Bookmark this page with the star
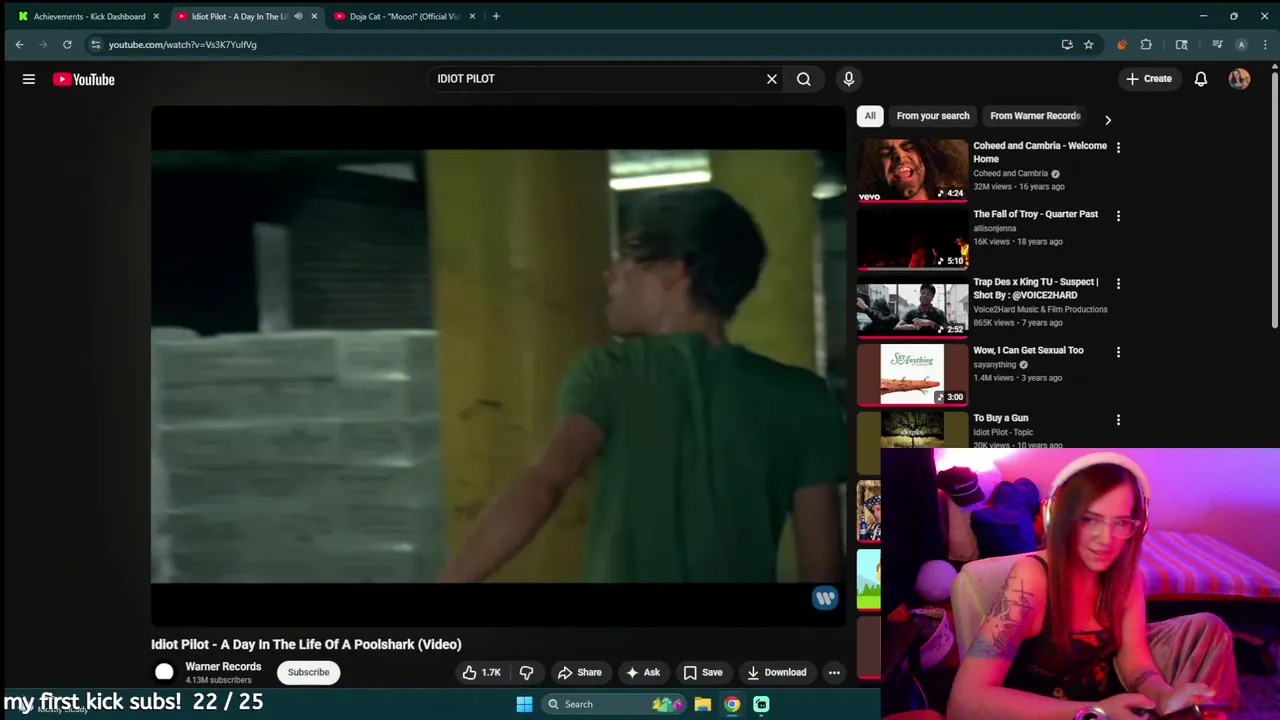This screenshot has height=720, width=1280. click(1088, 44)
